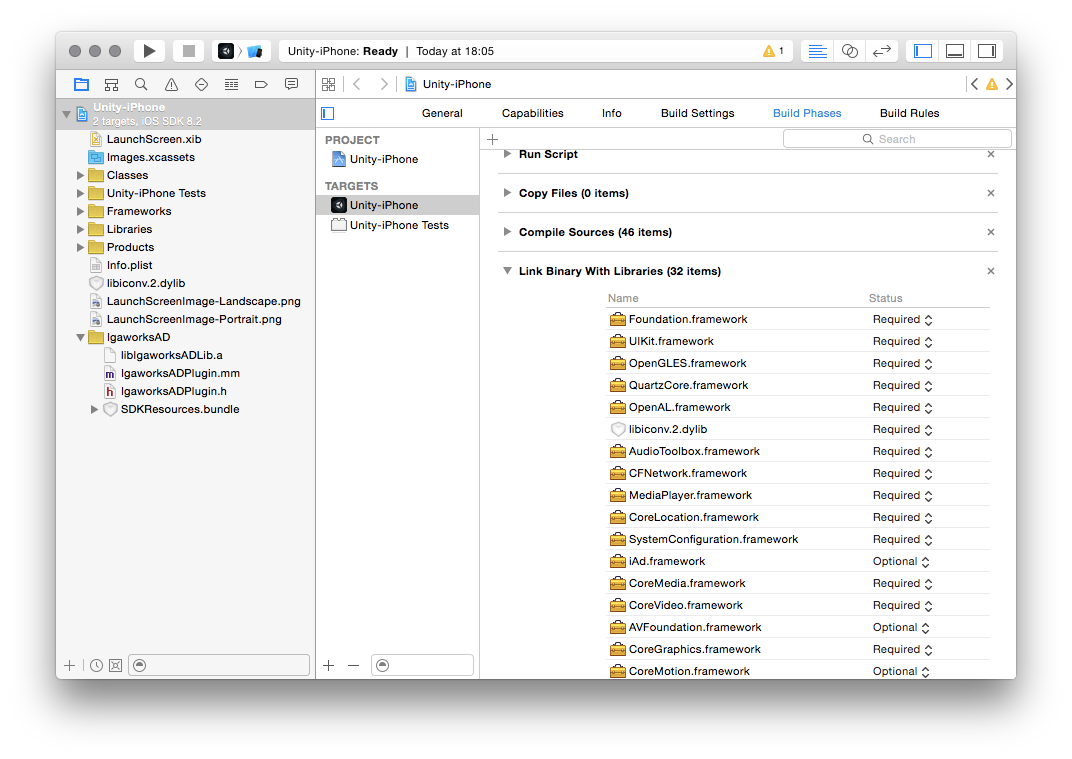Open the Project navigator folder icon

[x=81, y=84]
